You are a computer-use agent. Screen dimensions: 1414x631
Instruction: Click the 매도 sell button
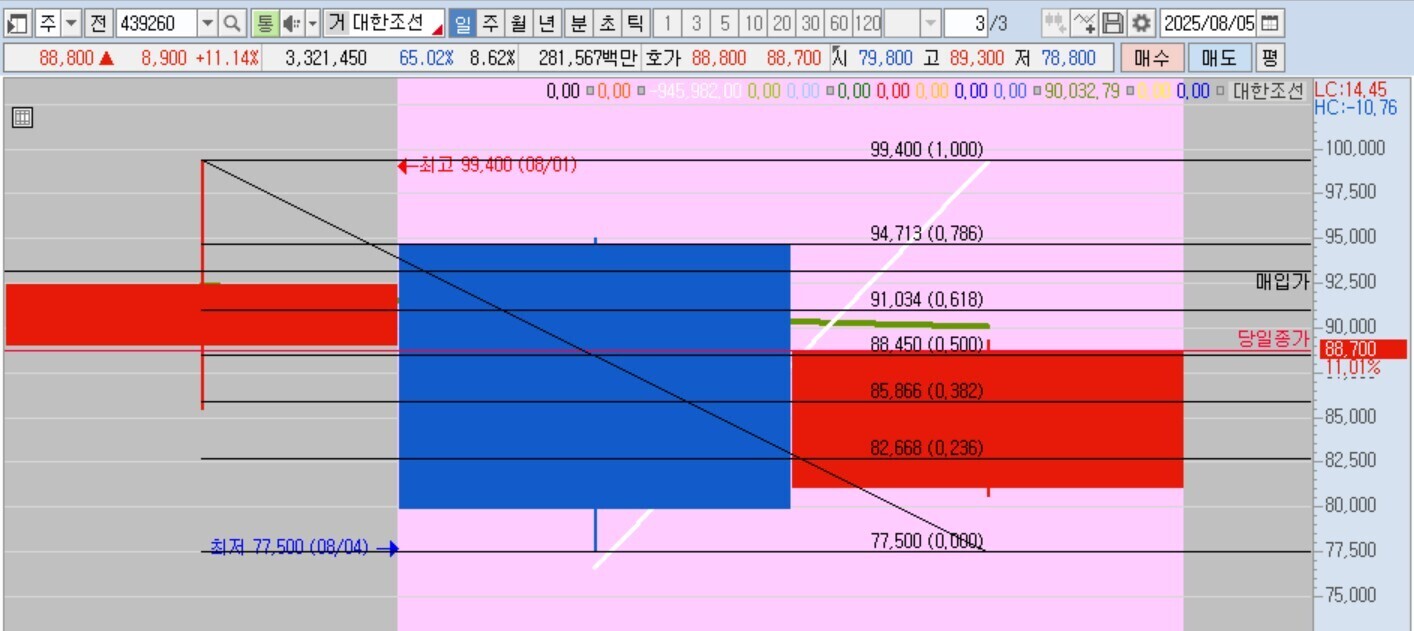tap(1219, 58)
